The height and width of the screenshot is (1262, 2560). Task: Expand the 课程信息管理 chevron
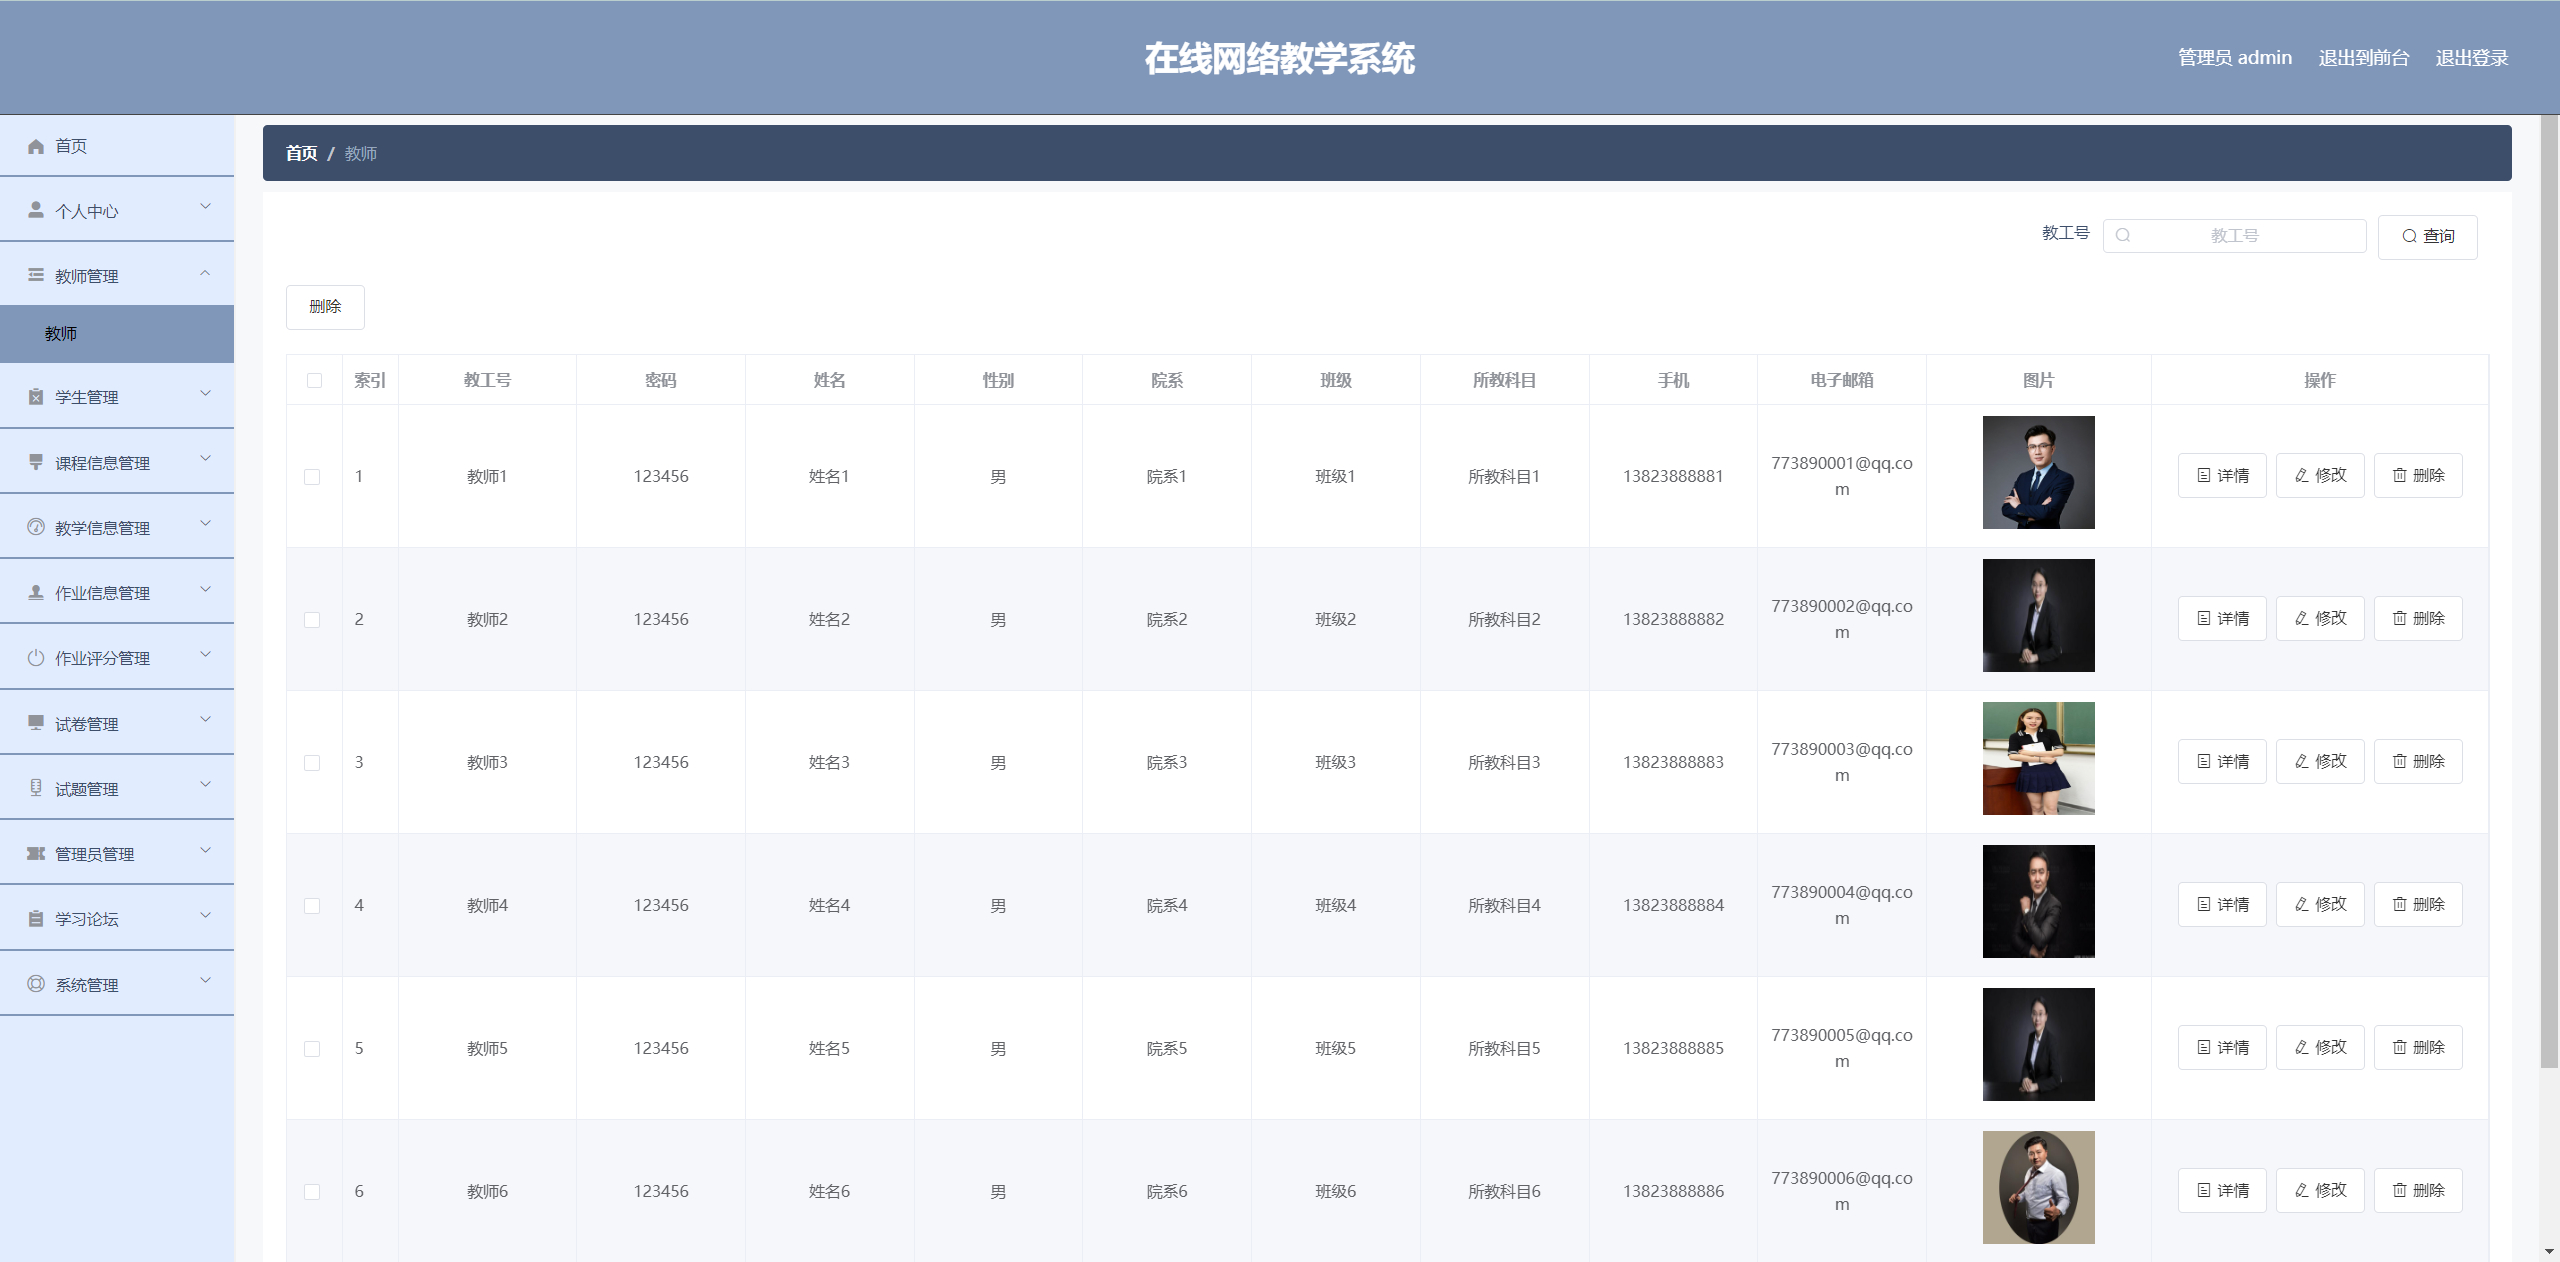(x=205, y=459)
